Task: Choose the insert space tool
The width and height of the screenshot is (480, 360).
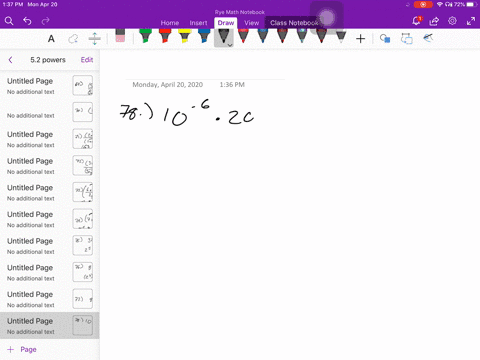Action: click(95, 39)
